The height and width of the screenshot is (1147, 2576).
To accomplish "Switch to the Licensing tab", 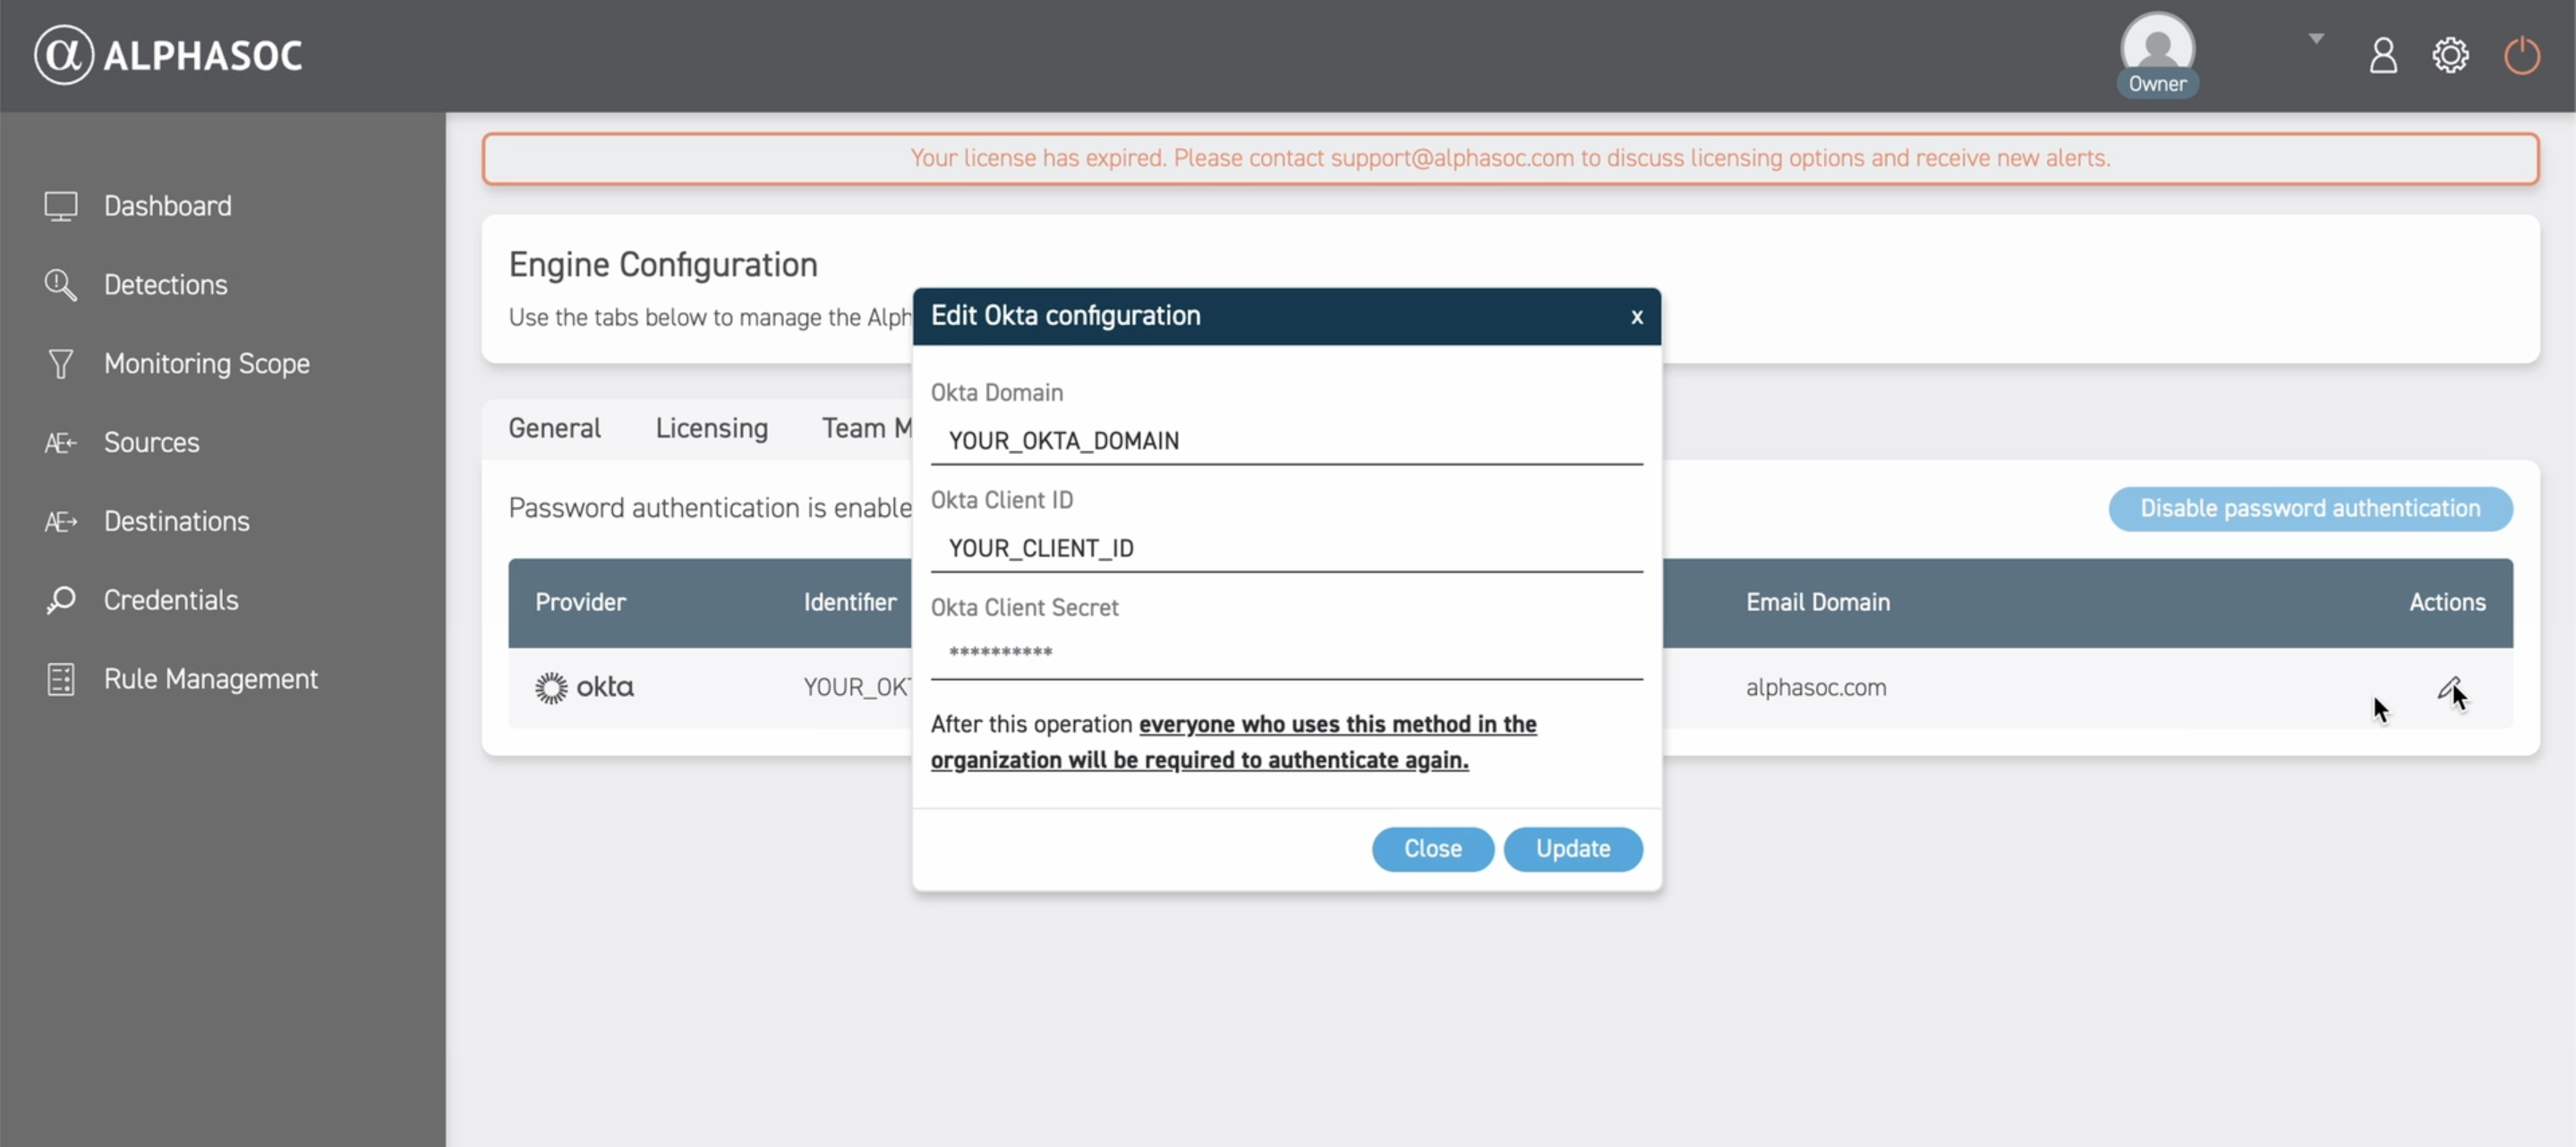I will [x=711, y=429].
